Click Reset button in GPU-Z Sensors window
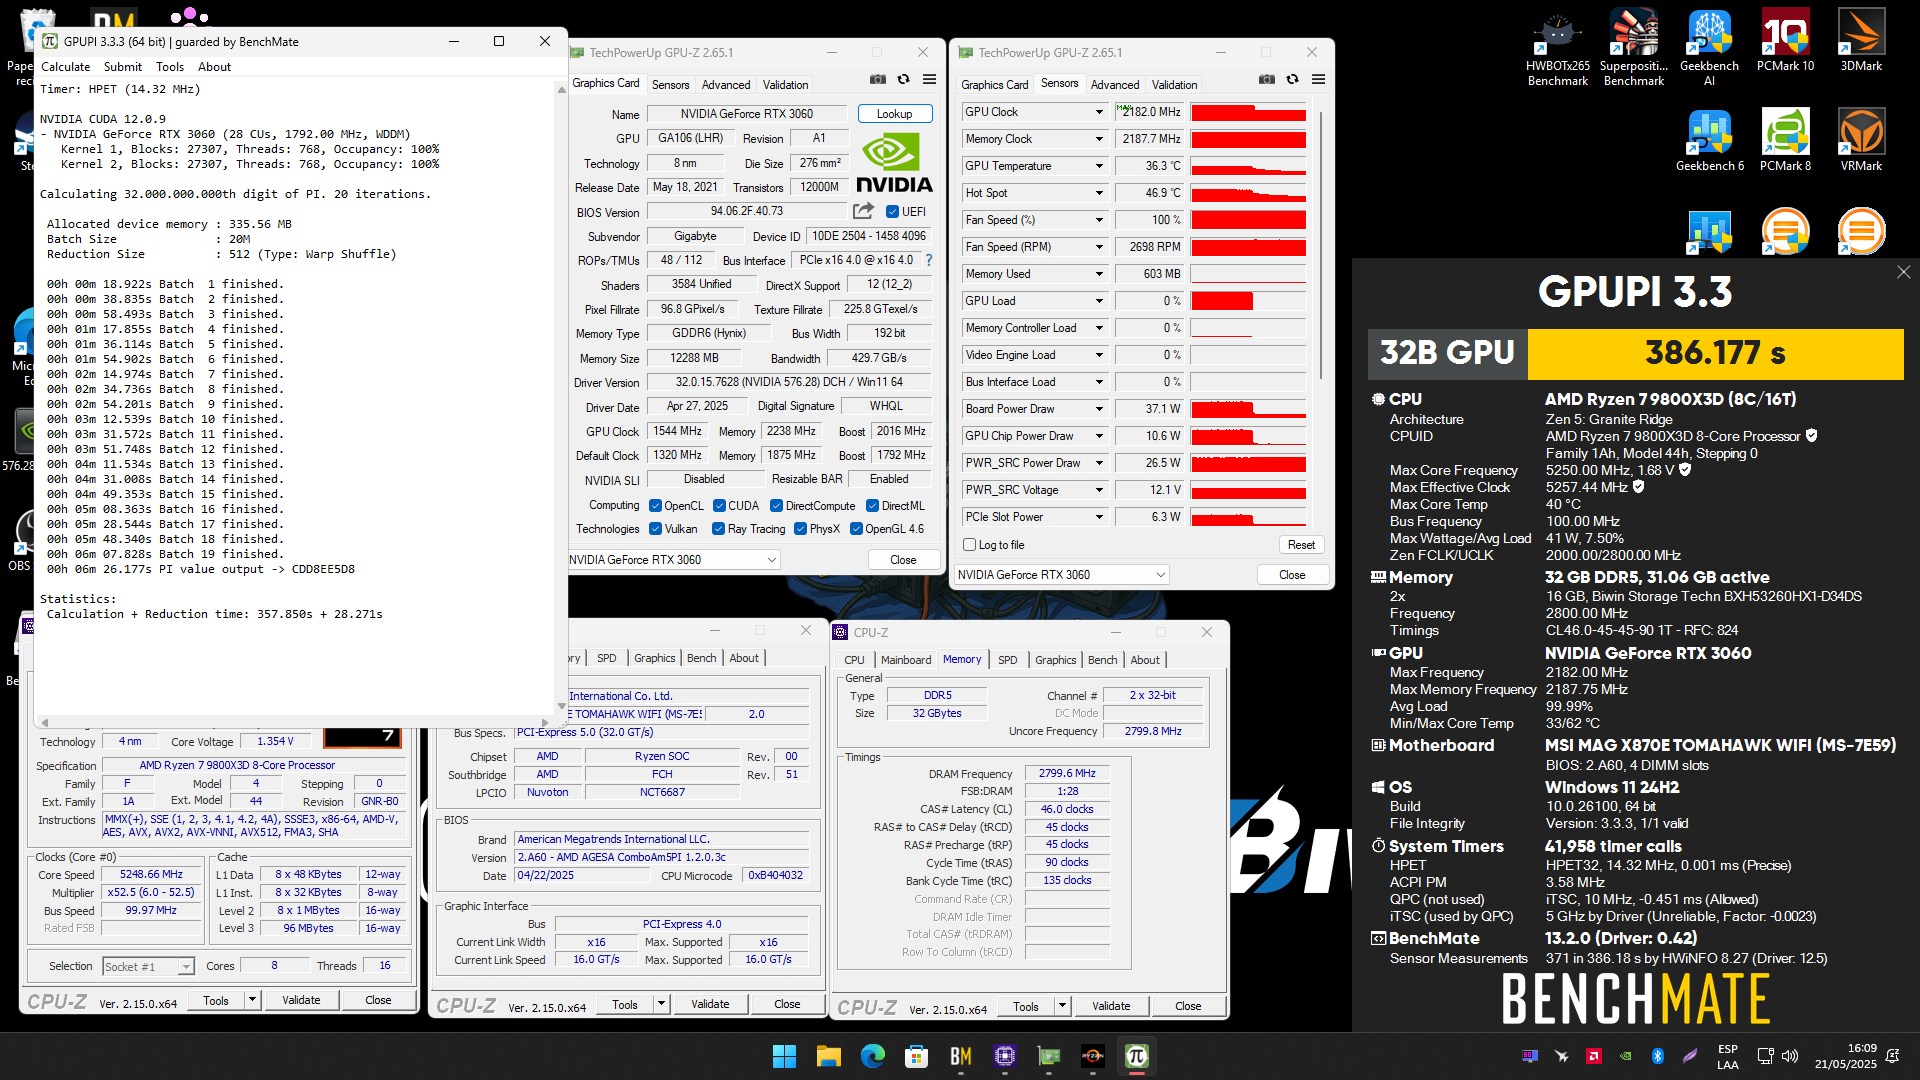The width and height of the screenshot is (1920, 1080). 1301,545
